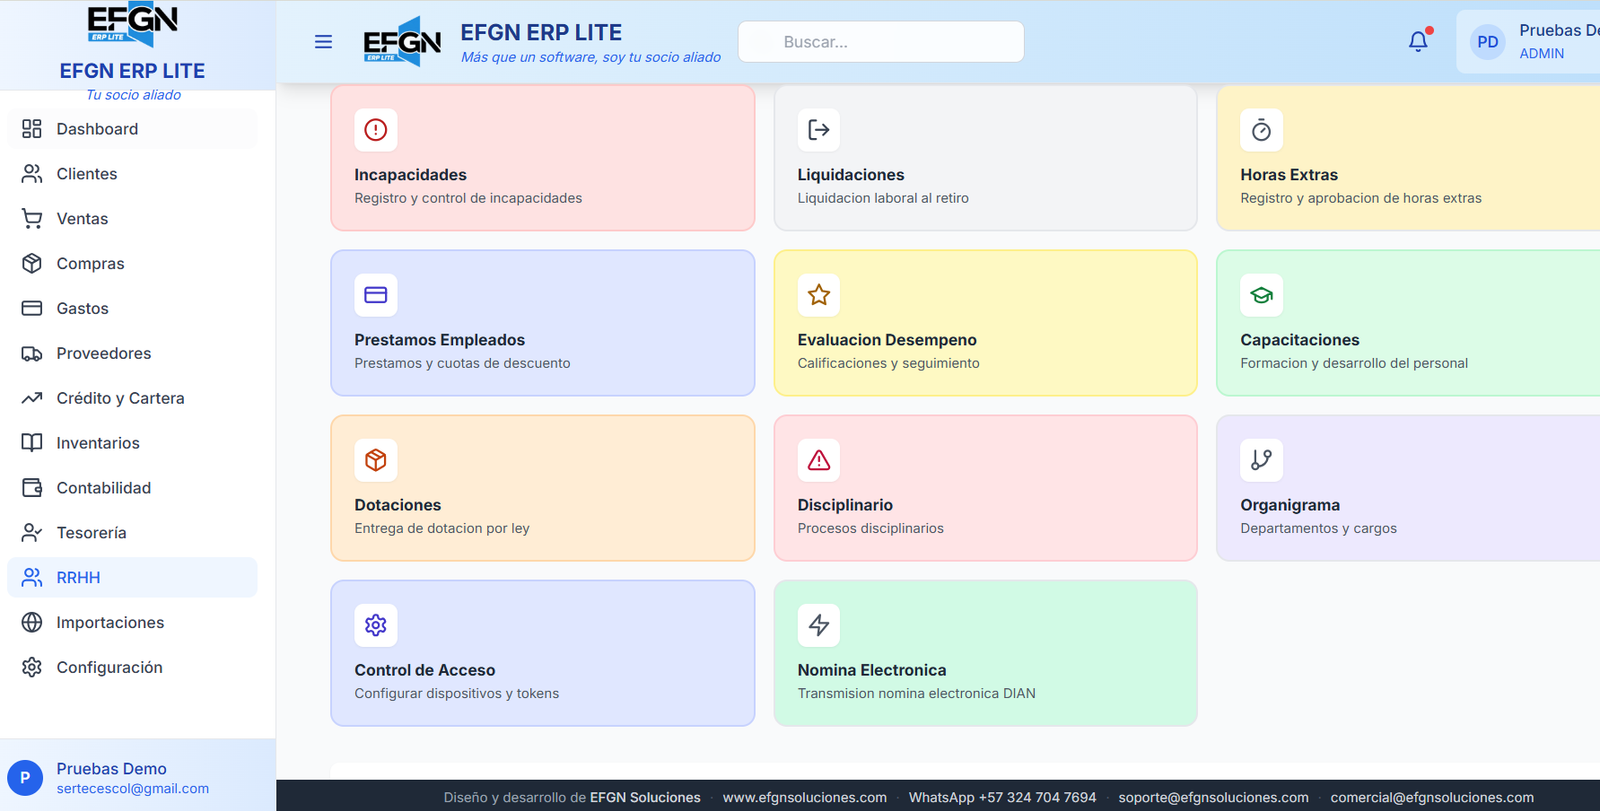Open the Evaluacion Desempeno card title

click(x=887, y=340)
